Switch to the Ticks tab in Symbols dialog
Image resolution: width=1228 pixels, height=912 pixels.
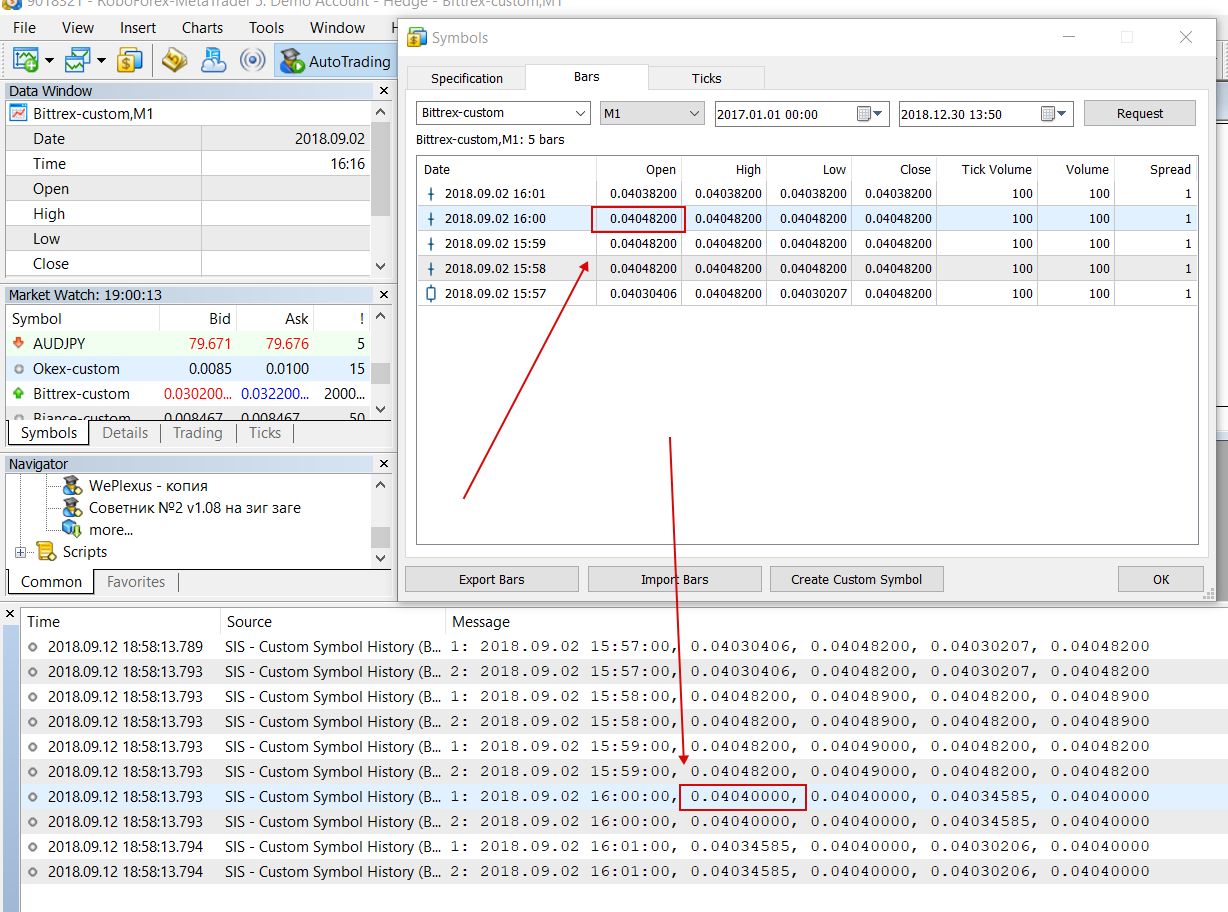[706, 78]
